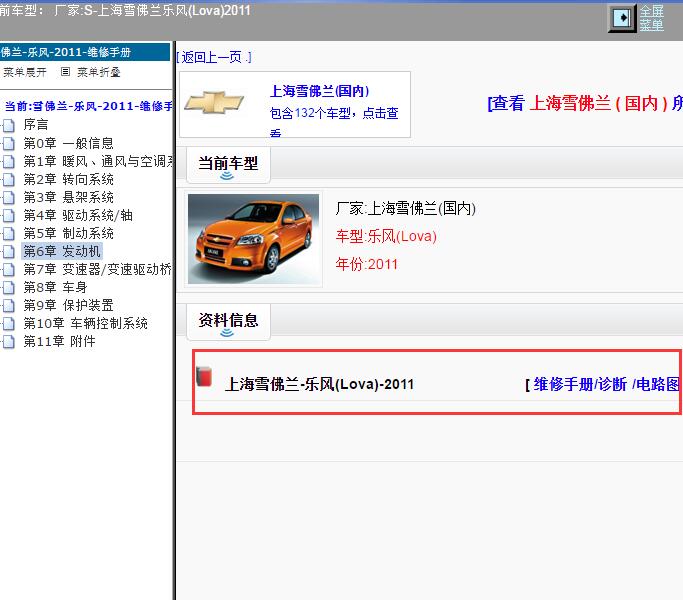Click 车型:乐风(Lova) text
683x600 pixels.
[x=386, y=237]
